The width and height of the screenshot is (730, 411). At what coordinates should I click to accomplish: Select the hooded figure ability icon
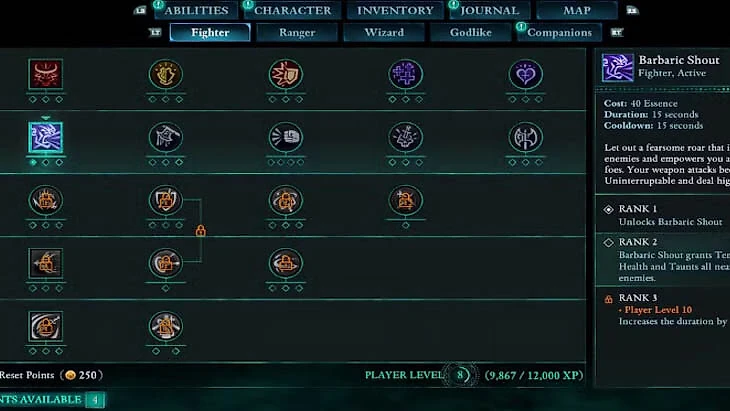166,137
